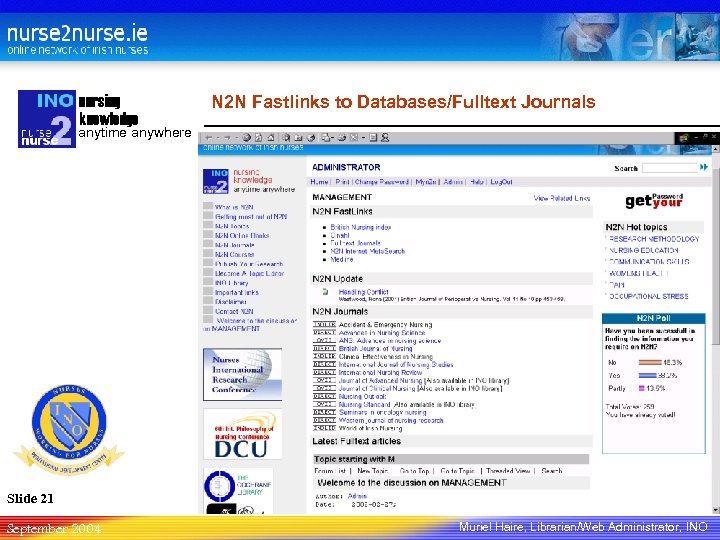
Task: Click Nurses International Research Conference banner
Action: point(242,374)
